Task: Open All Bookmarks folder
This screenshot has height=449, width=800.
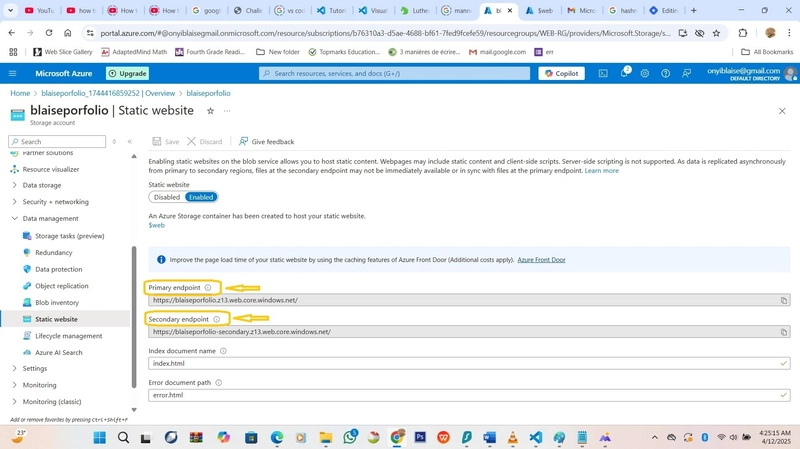Action: 767,52
